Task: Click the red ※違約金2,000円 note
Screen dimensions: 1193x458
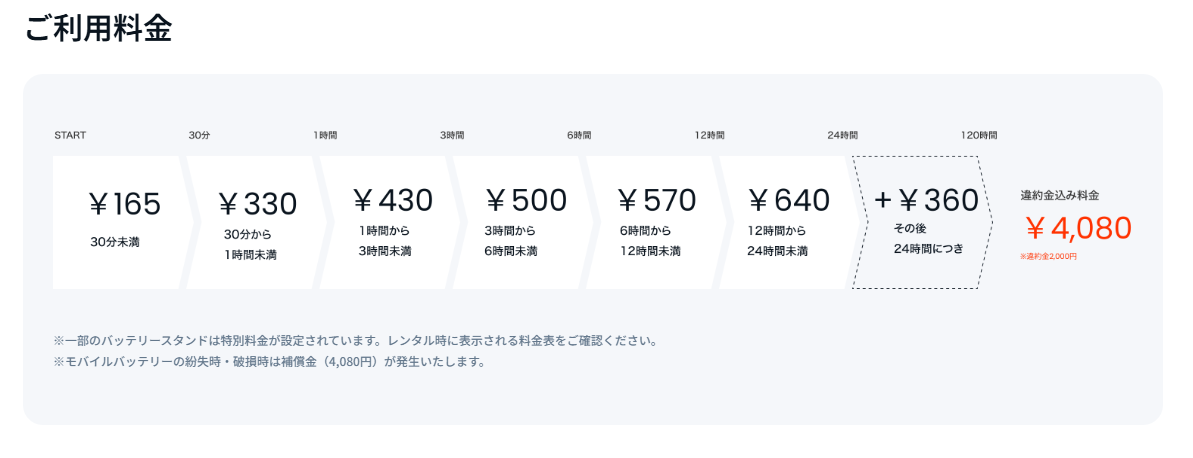Action: click(1048, 256)
